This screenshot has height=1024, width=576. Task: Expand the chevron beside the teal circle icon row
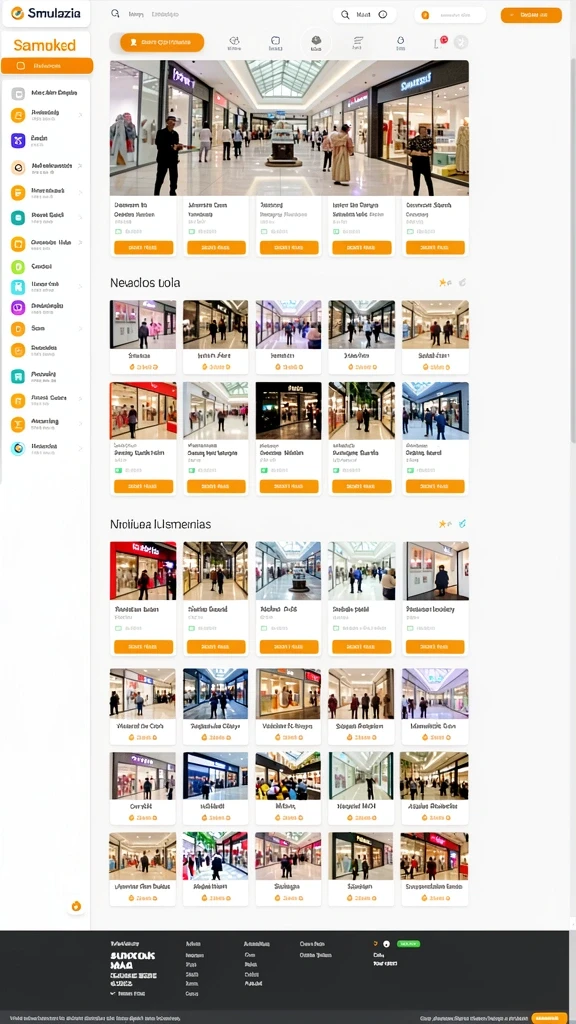click(80, 217)
